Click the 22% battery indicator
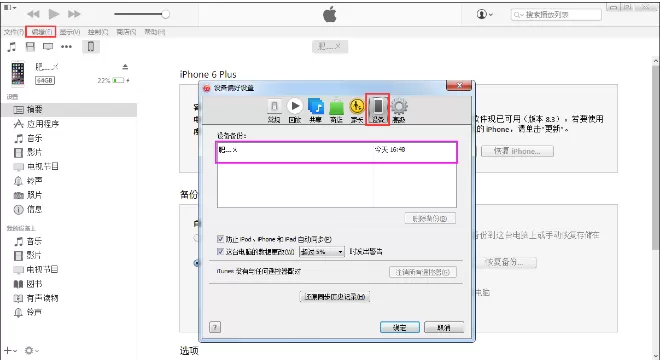This screenshot has width=662, height=360. click(113, 80)
